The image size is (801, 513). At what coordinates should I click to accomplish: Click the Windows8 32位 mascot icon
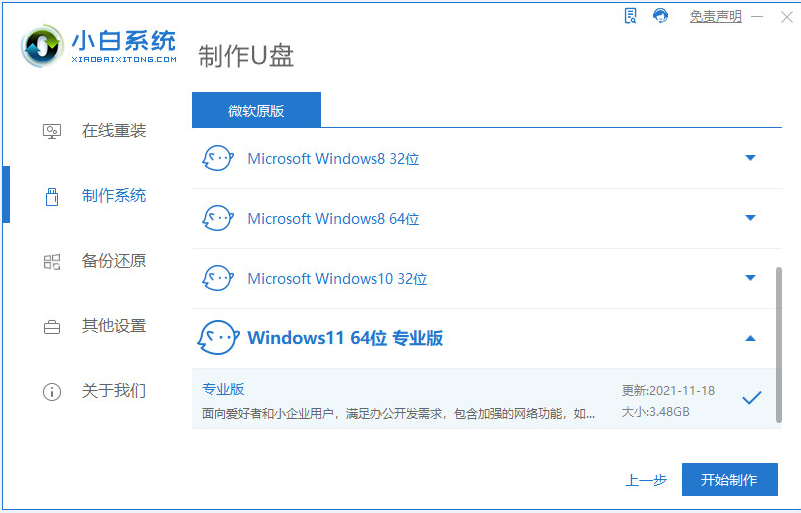(x=218, y=158)
